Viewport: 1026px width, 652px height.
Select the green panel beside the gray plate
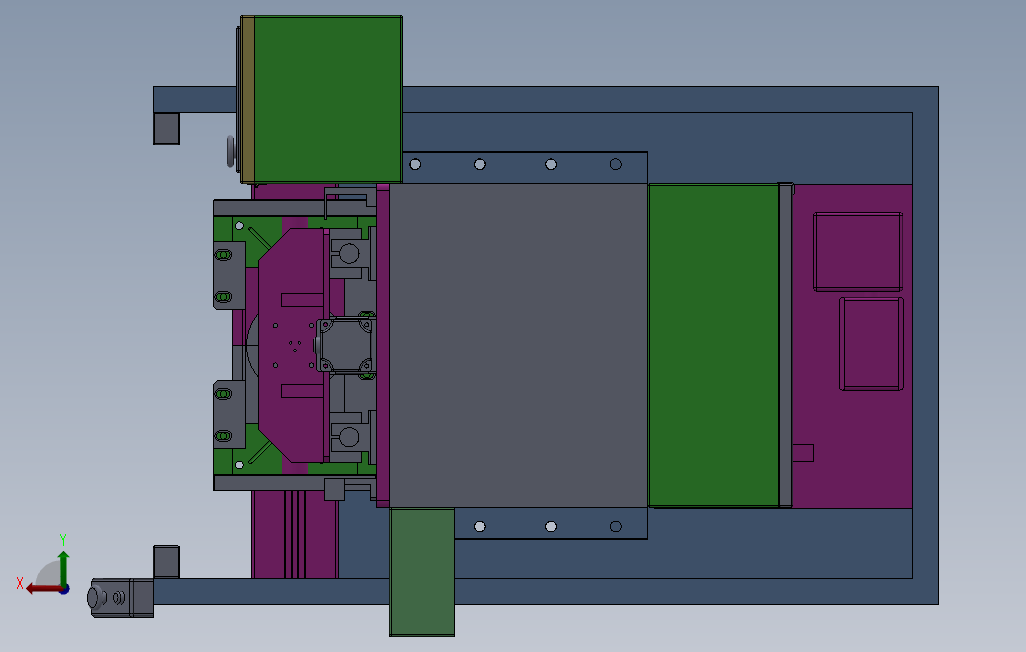coord(714,345)
